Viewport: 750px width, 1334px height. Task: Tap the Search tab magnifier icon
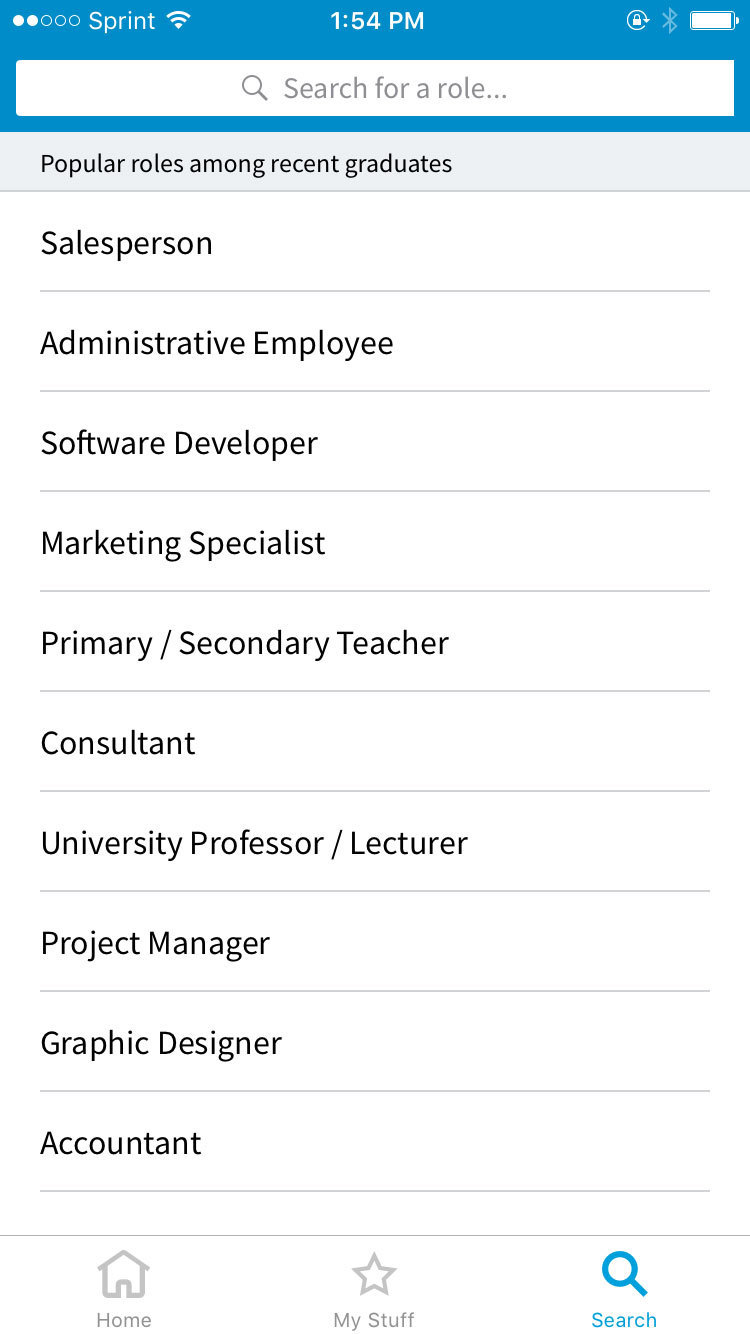[624, 1276]
